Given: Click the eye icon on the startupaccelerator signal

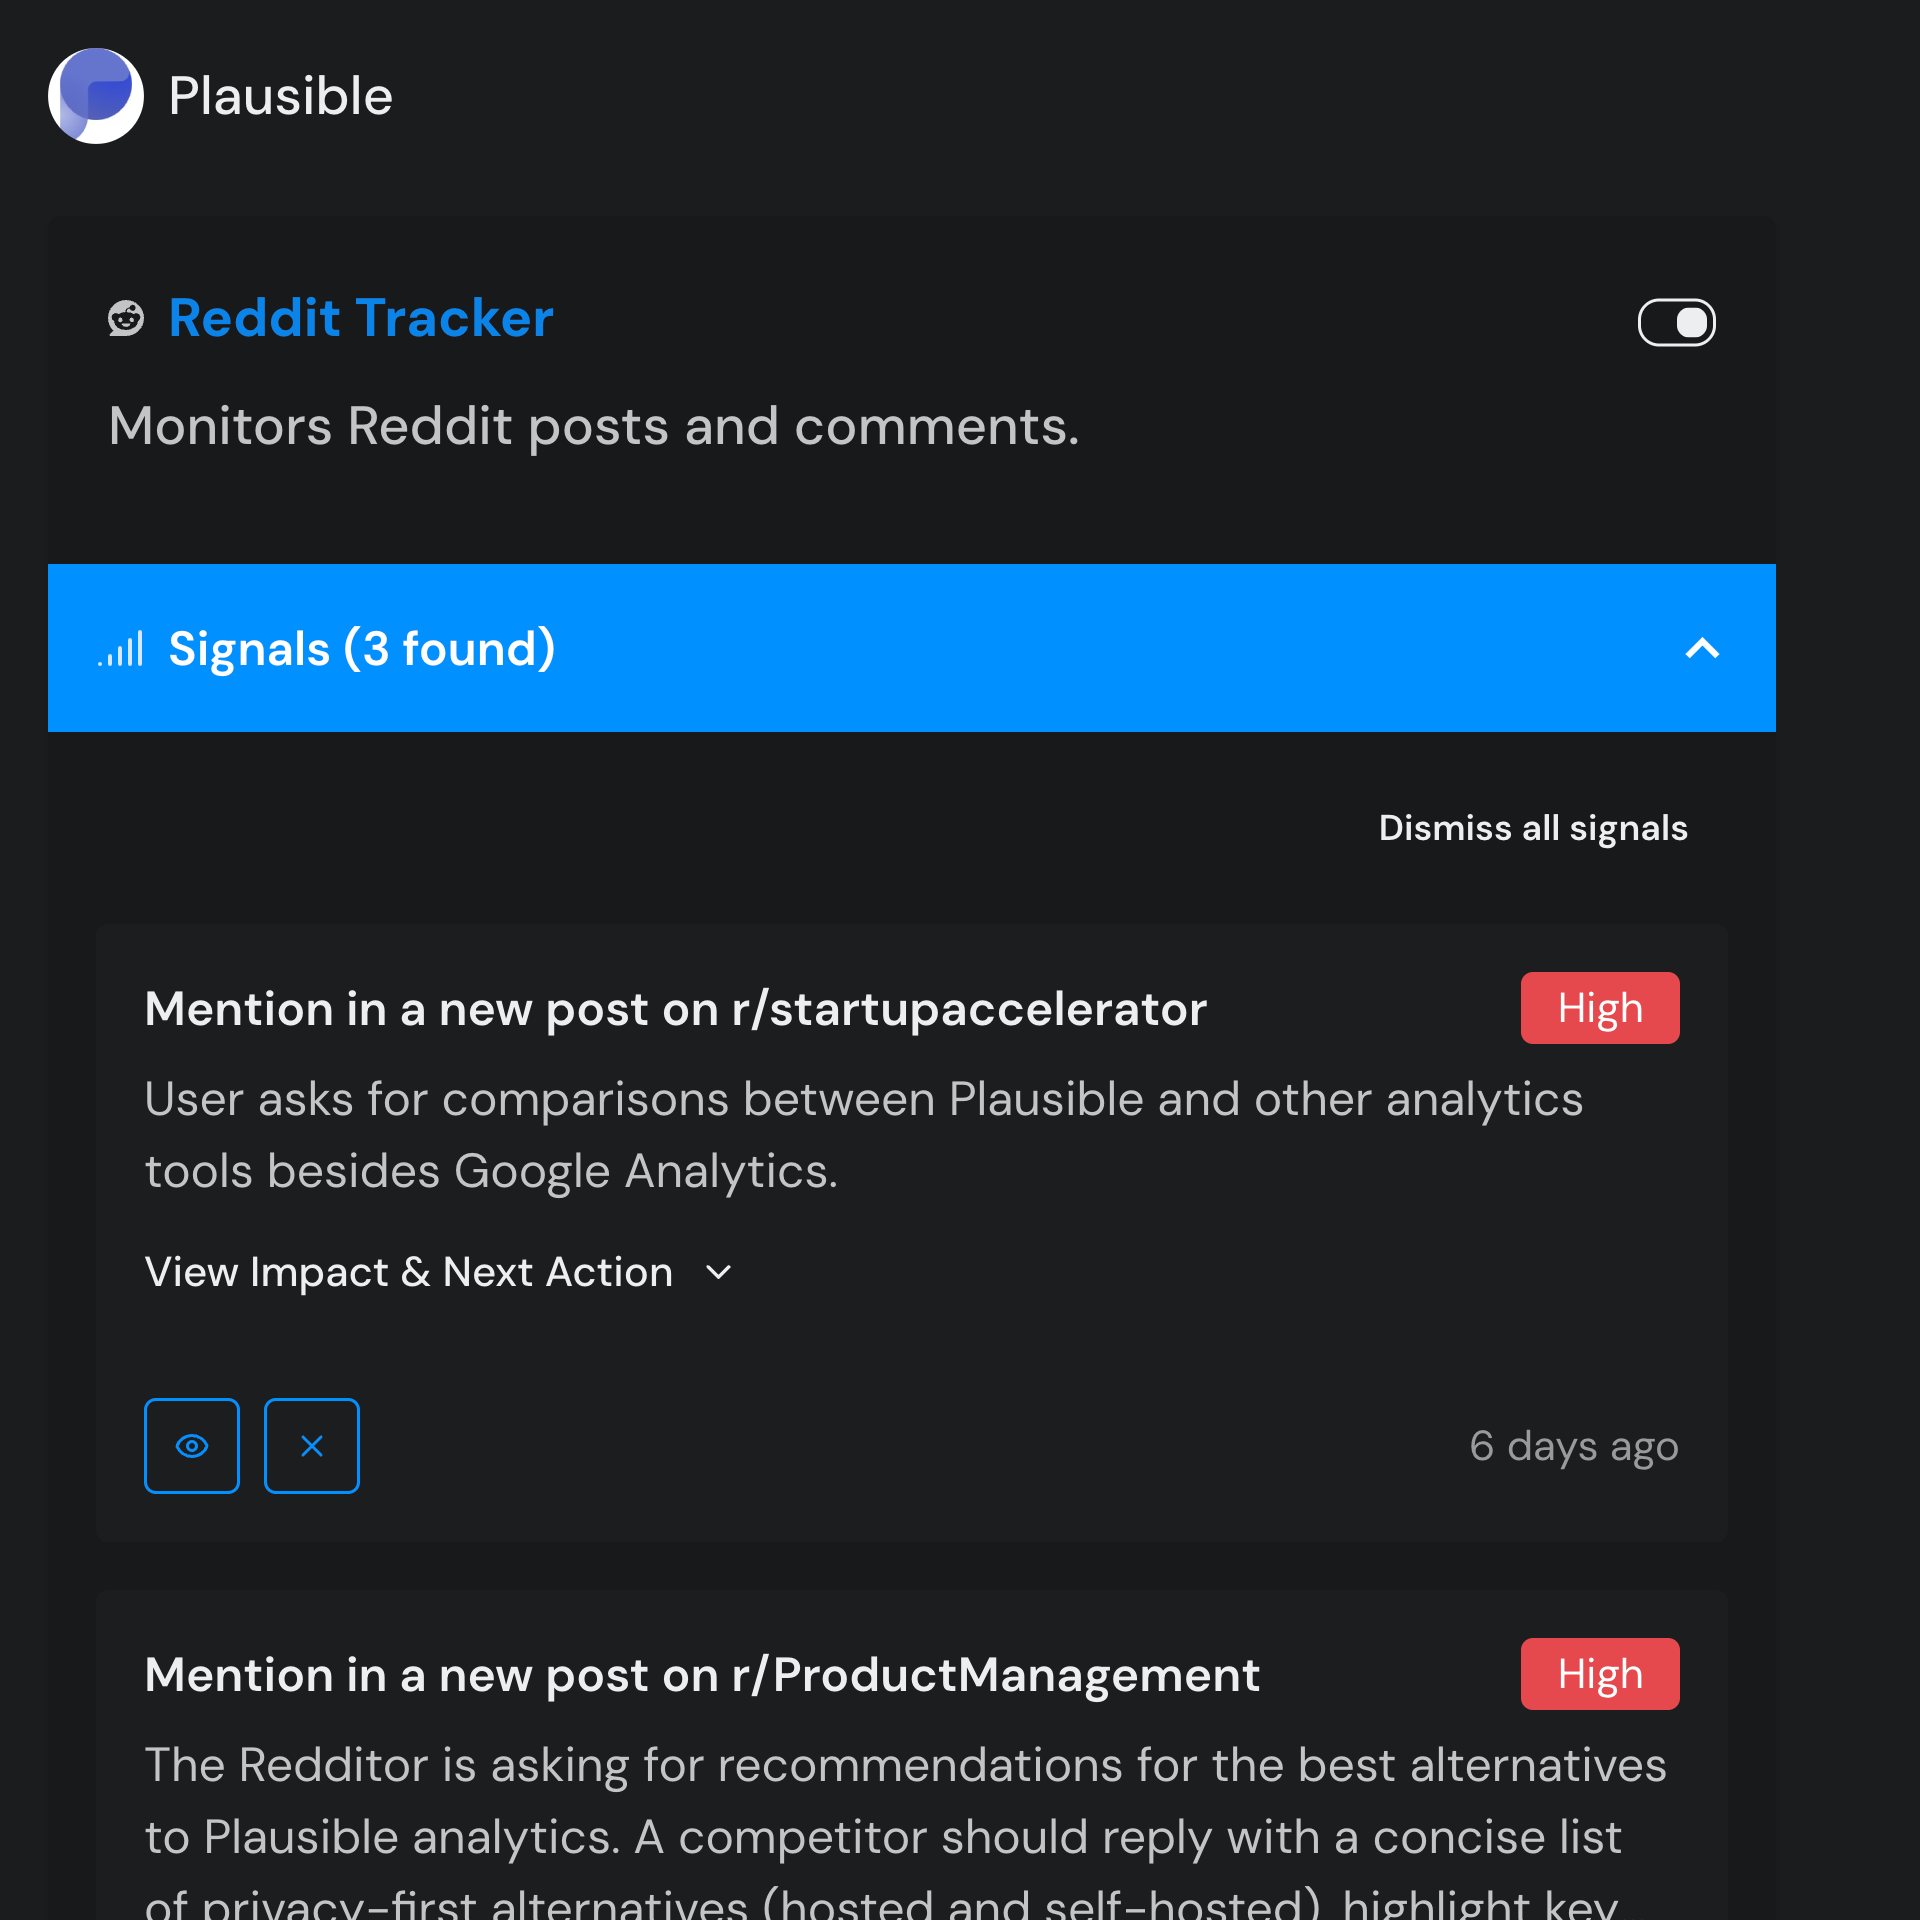Looking at the screenshot, I should 192,1445.
